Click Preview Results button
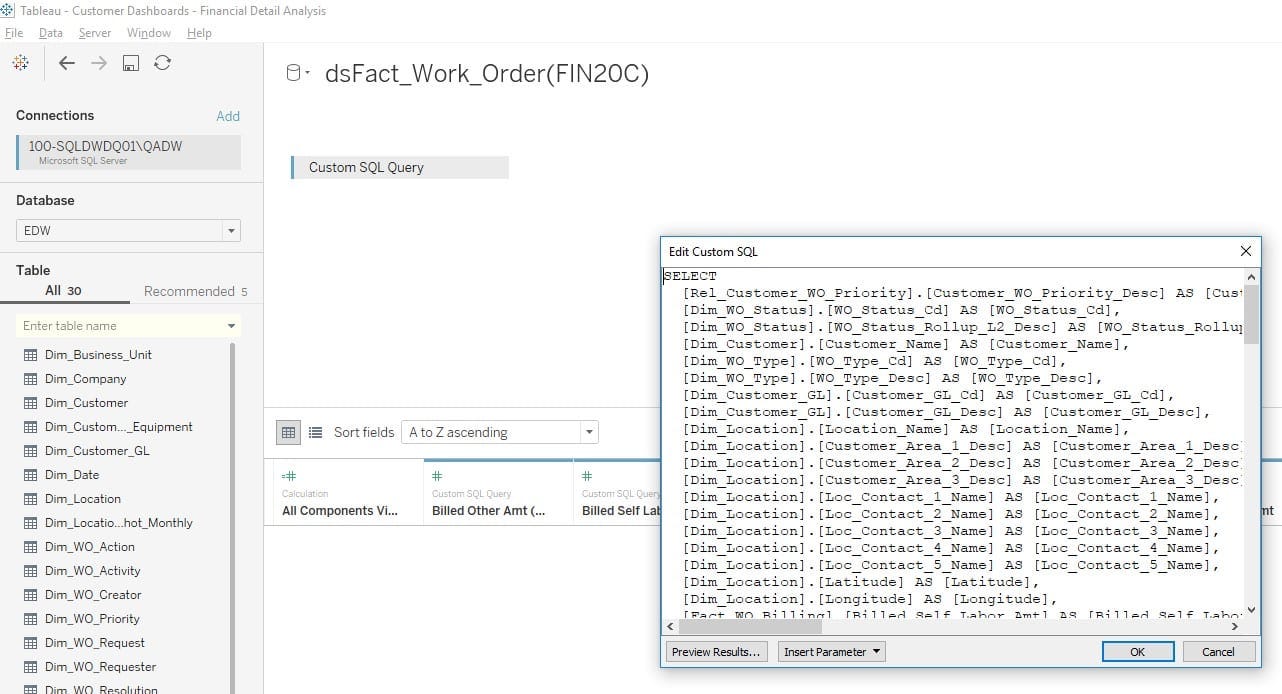Screen dimensions: 1282x694 click(x=715, y=652)
